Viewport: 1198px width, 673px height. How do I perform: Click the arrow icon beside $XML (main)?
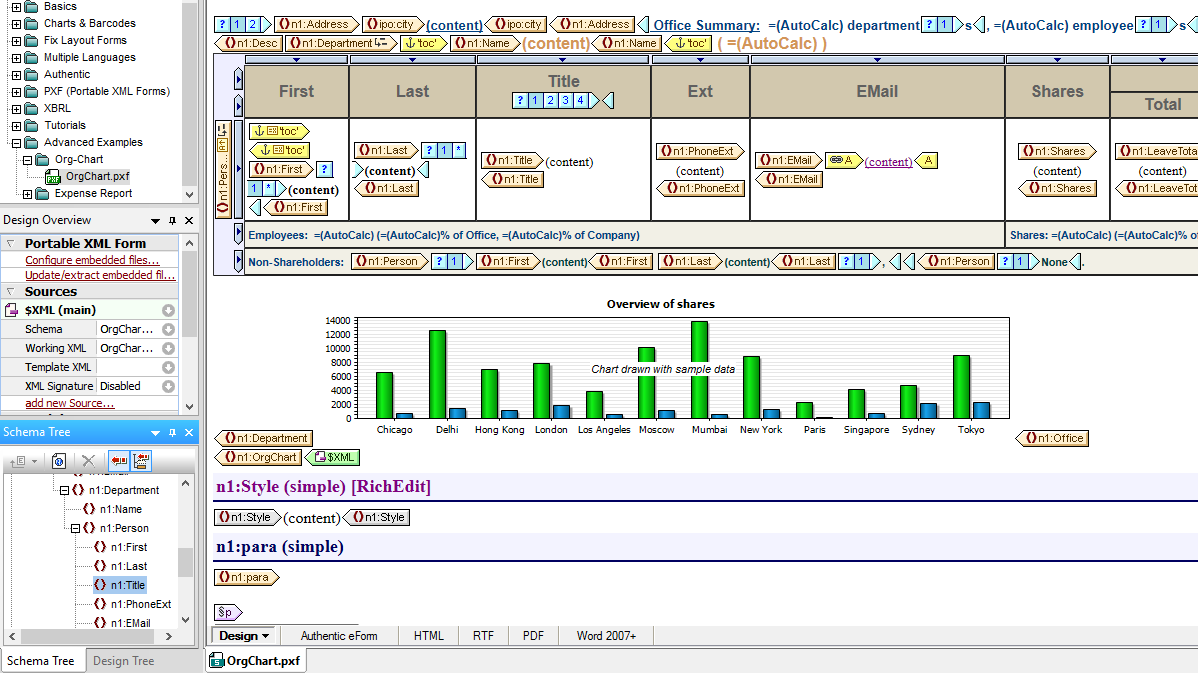click(168, 310)
